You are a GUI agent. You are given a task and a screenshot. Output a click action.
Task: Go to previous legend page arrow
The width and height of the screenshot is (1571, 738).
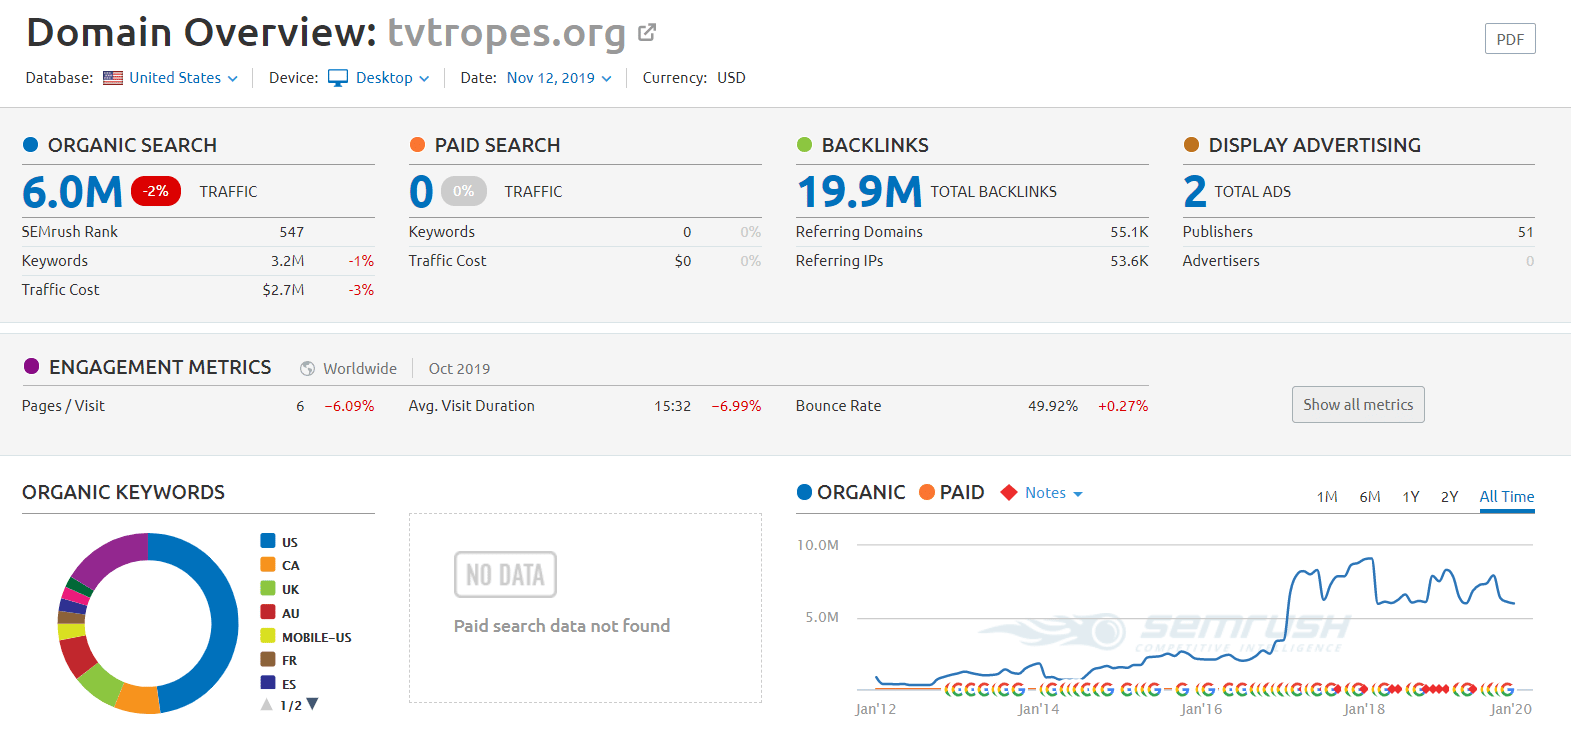pyautogui.click(x=267, y=705)
